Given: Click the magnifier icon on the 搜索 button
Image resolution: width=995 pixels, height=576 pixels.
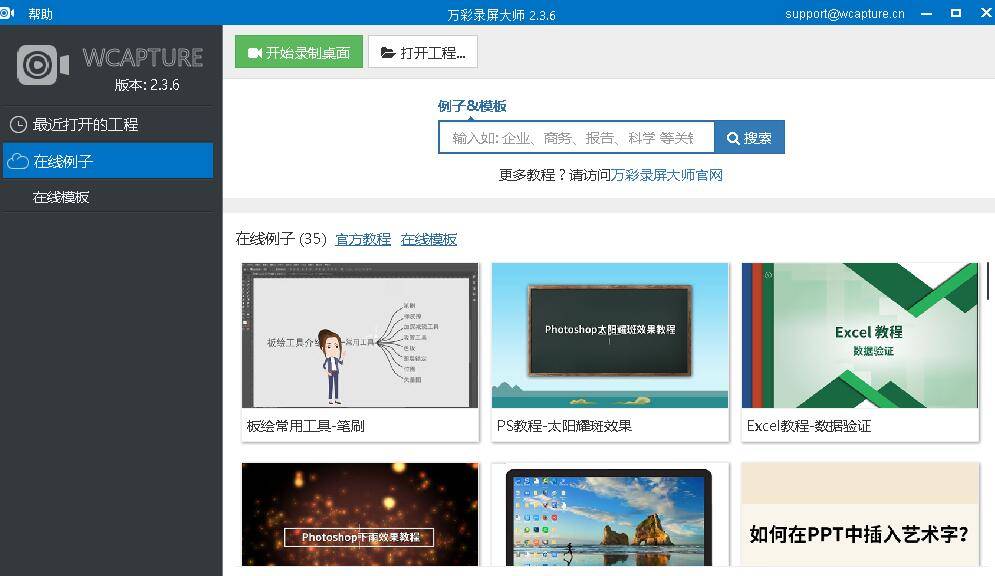Looking at the screenshot, I should coord(733,137).
